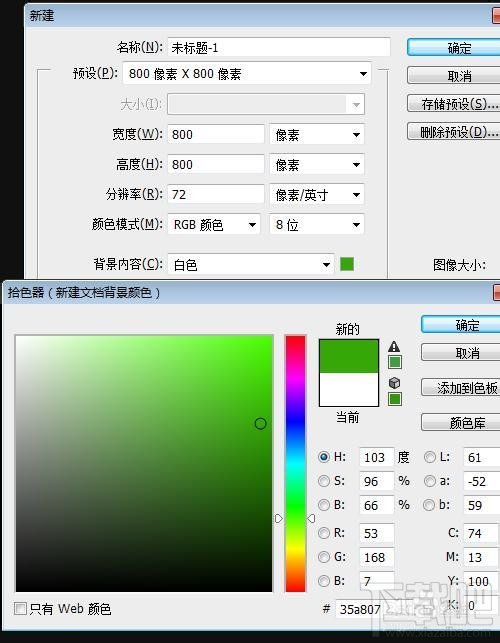Click the new color preview box
Viewport: 500px width, 643px height.
pyautogui.click(x=349, y=356)
